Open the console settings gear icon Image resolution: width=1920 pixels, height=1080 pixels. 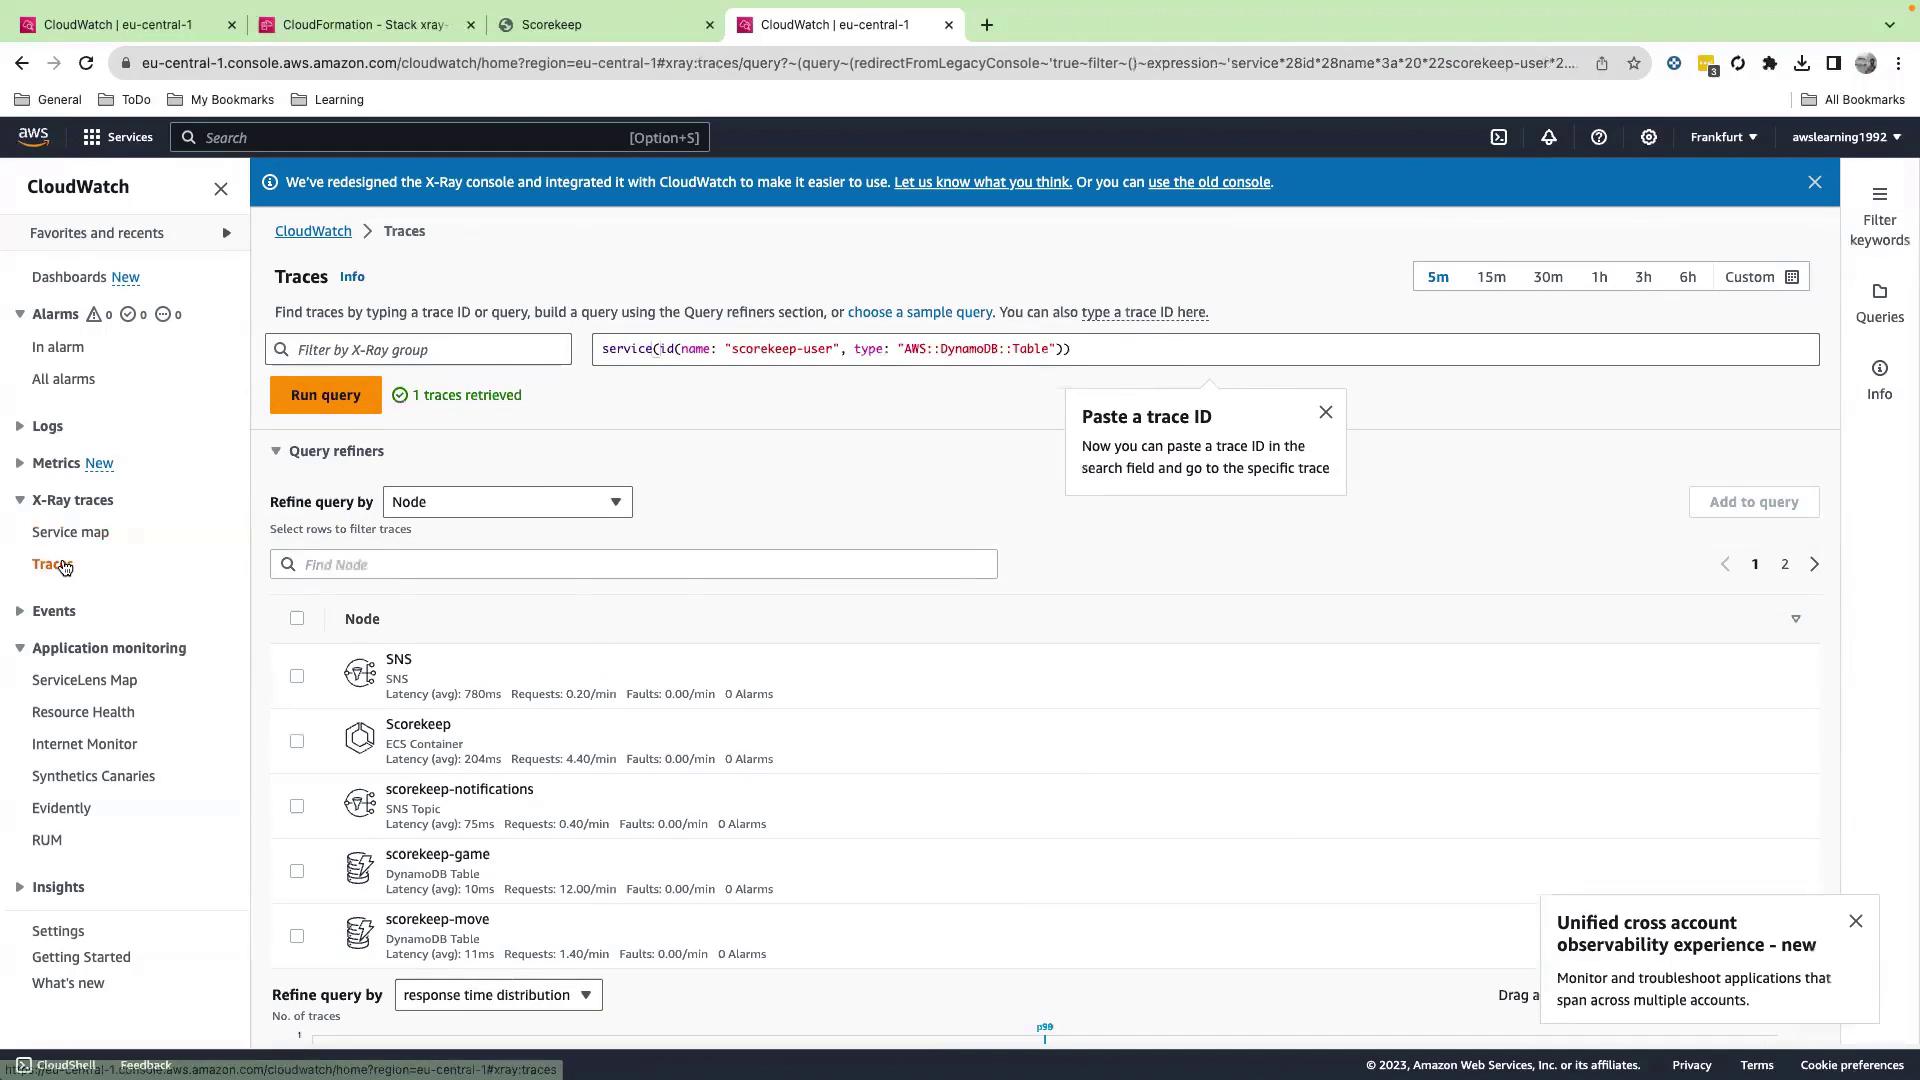click(x=1648, y=137)
